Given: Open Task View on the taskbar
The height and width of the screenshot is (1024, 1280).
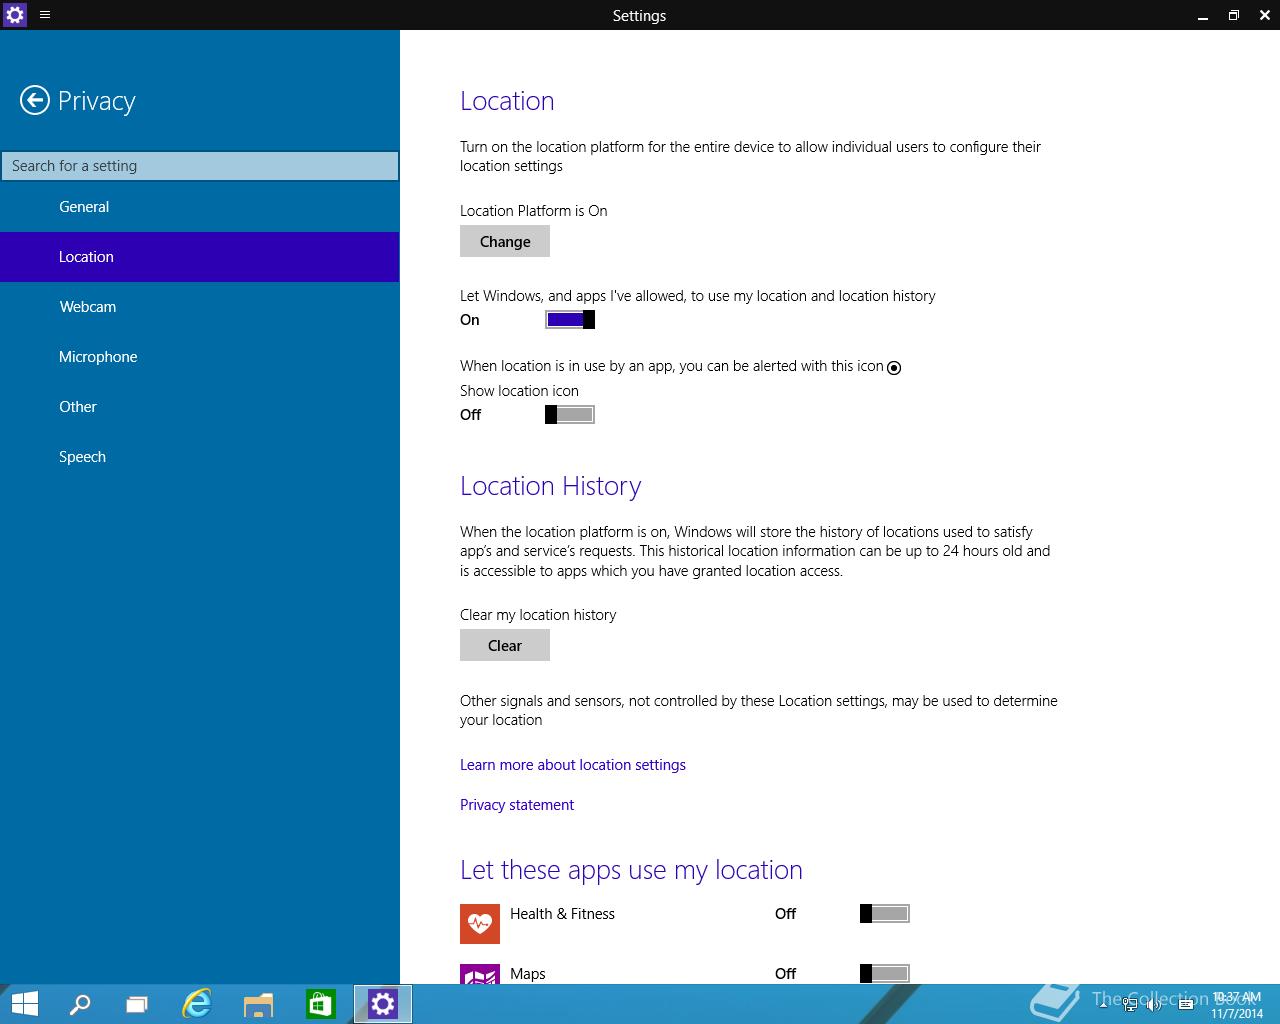Looking at the screenshot, I should 137,1004.
